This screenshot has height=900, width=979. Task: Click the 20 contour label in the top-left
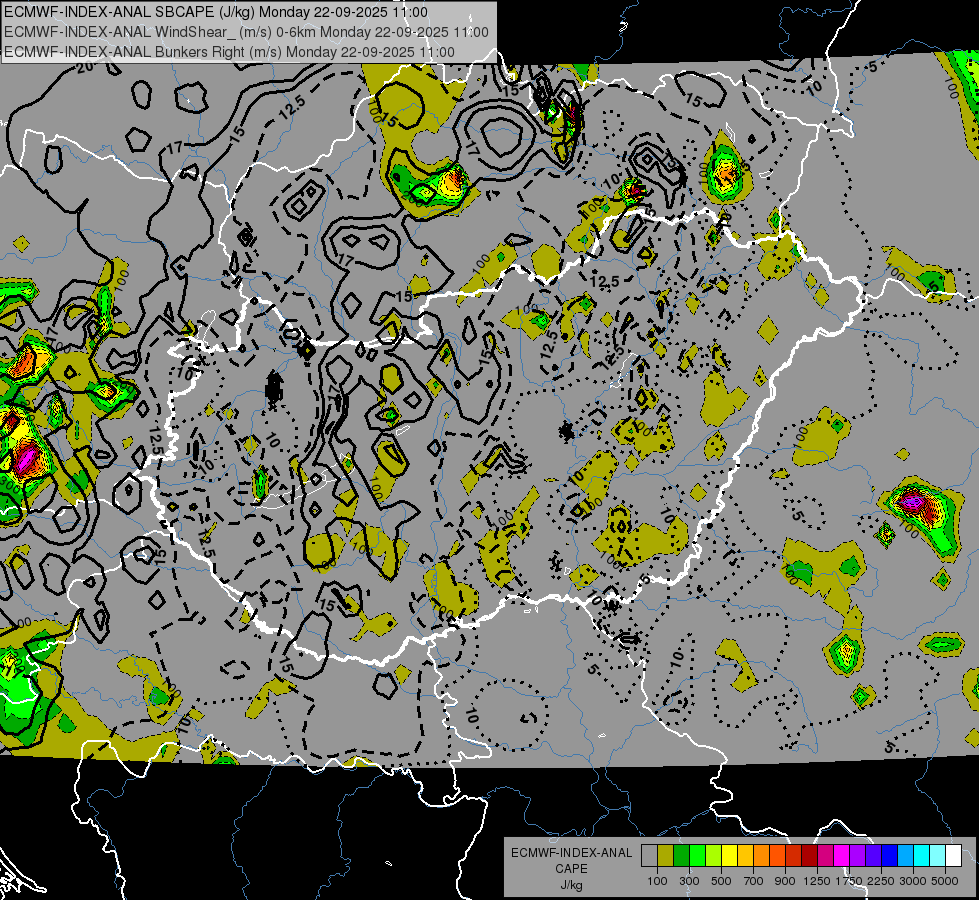[84, 66]
